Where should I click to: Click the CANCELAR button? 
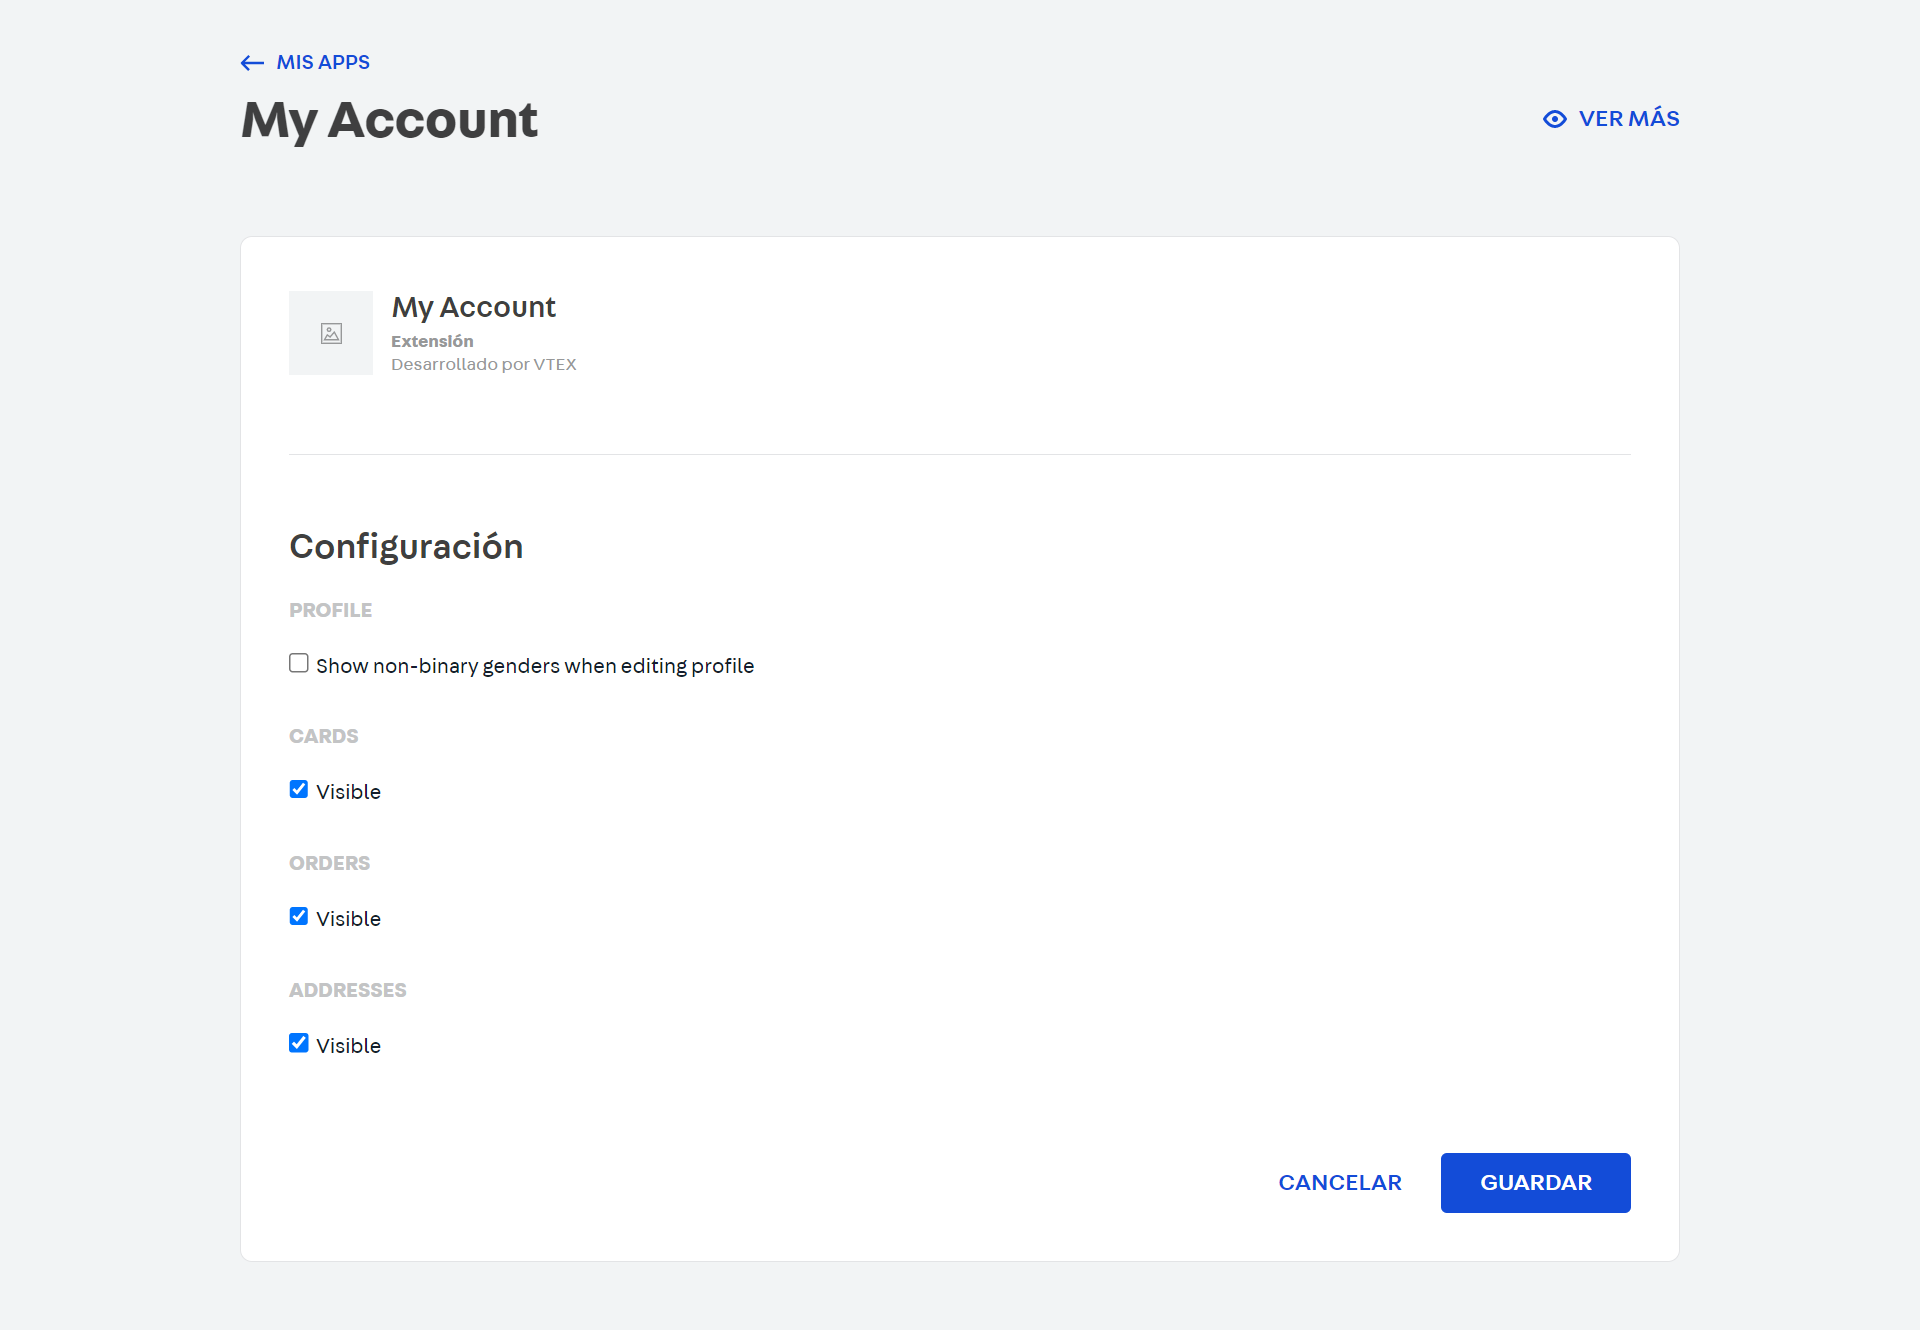tap(1340, 1182)
